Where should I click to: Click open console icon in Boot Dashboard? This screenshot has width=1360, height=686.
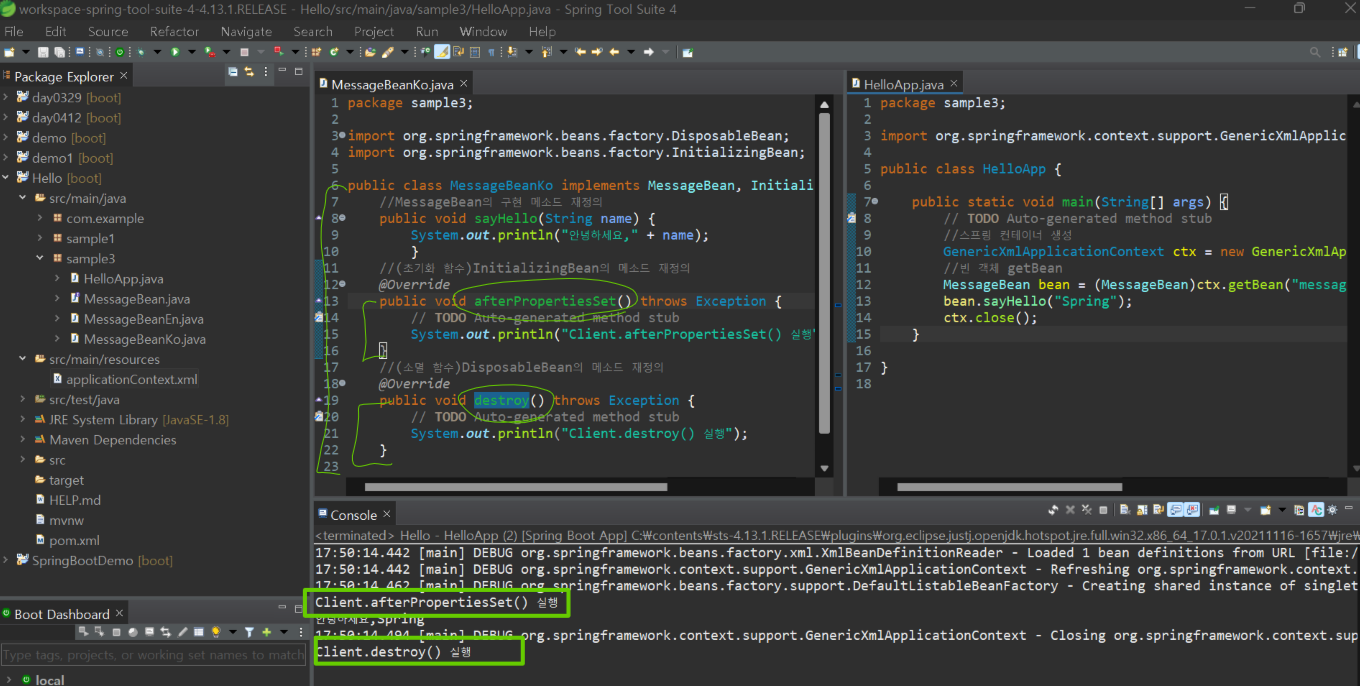click(x=149, y=632)
